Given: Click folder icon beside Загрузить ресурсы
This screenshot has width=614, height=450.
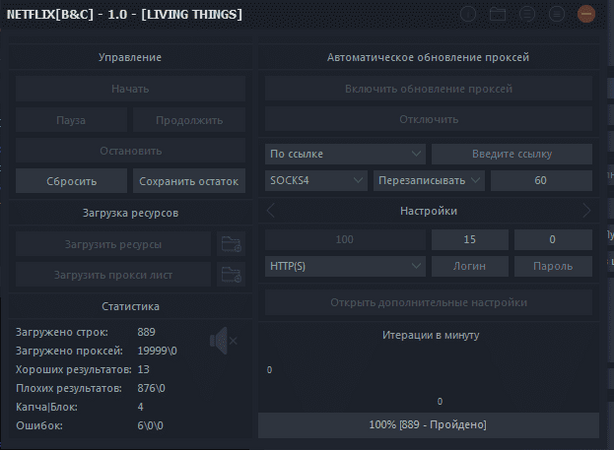Looking at the screenshot, I should click(x=231, y=244).
